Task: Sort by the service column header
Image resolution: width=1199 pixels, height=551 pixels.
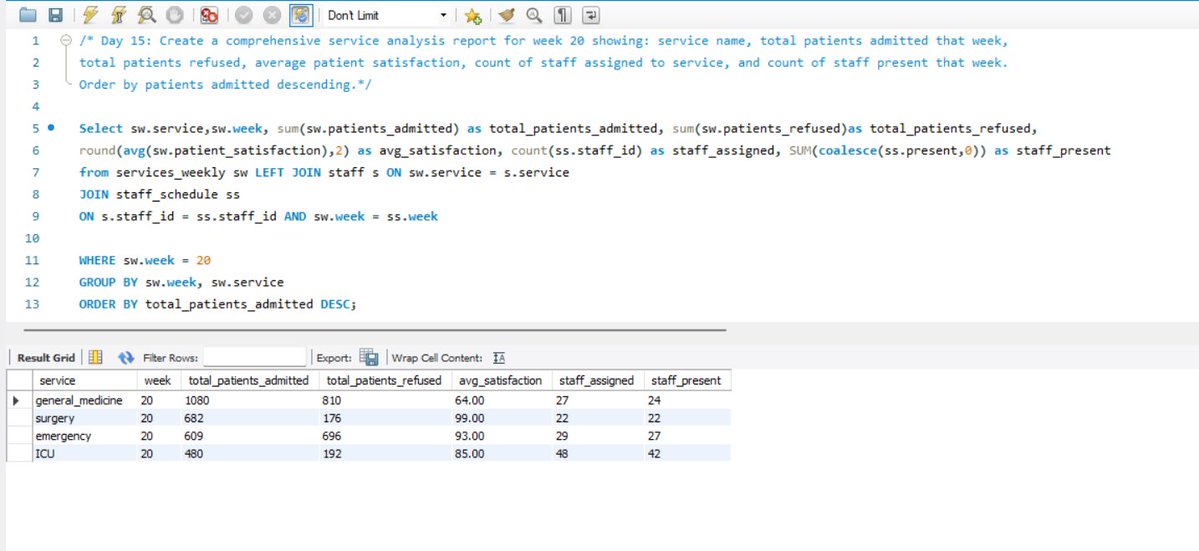Action: pyautogui.click(x=83, y=381)
